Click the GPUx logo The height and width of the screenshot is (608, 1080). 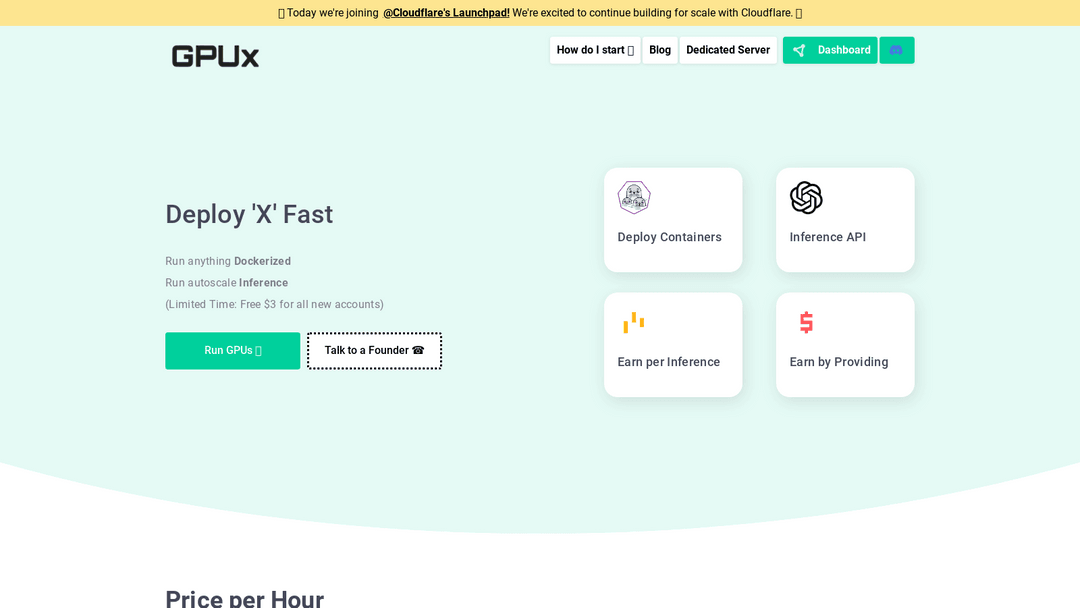click(215, 56)
